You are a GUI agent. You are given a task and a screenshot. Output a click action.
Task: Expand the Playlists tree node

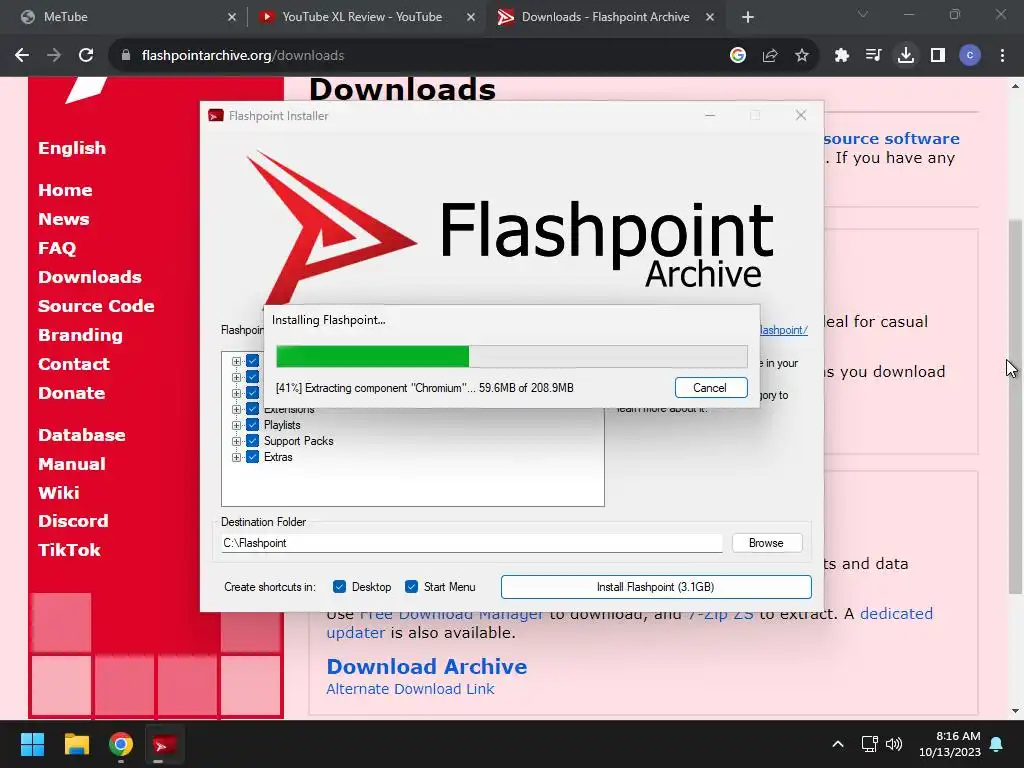click(x=236, y=425)
